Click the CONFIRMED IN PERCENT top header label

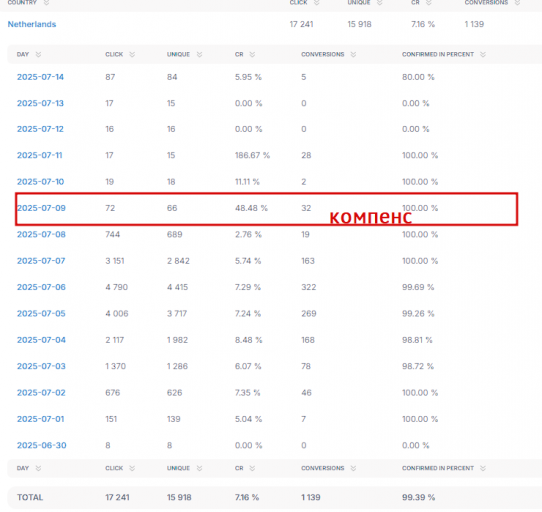(438, 55)
